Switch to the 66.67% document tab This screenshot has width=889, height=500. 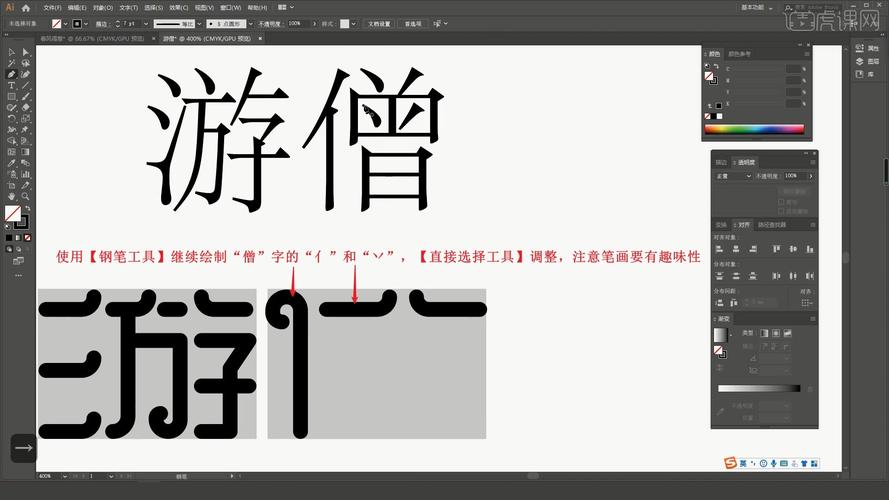(92, 39)
